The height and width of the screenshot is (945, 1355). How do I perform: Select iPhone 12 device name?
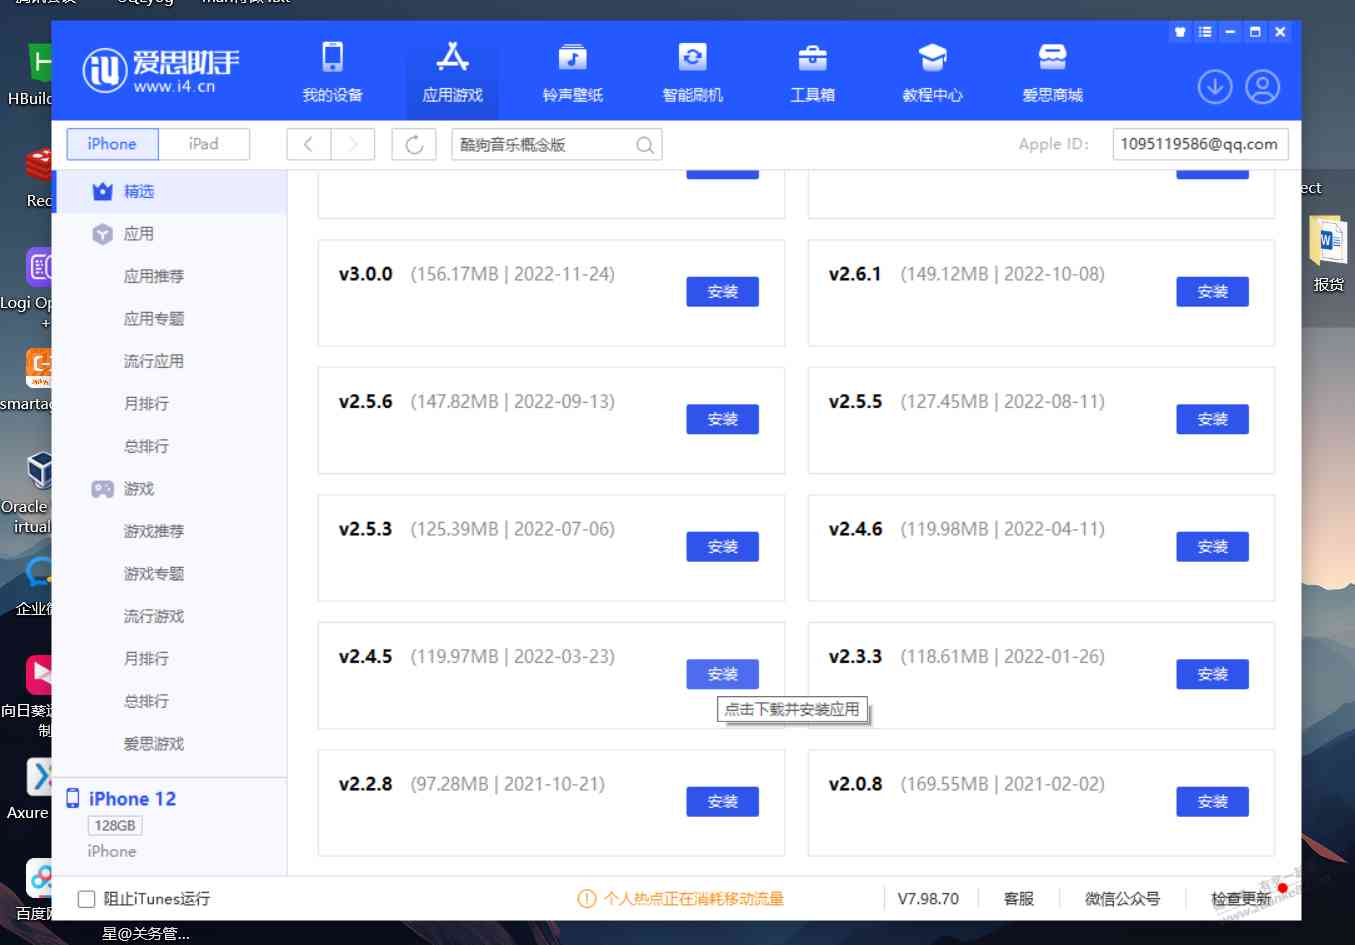[x=132, y=799]
